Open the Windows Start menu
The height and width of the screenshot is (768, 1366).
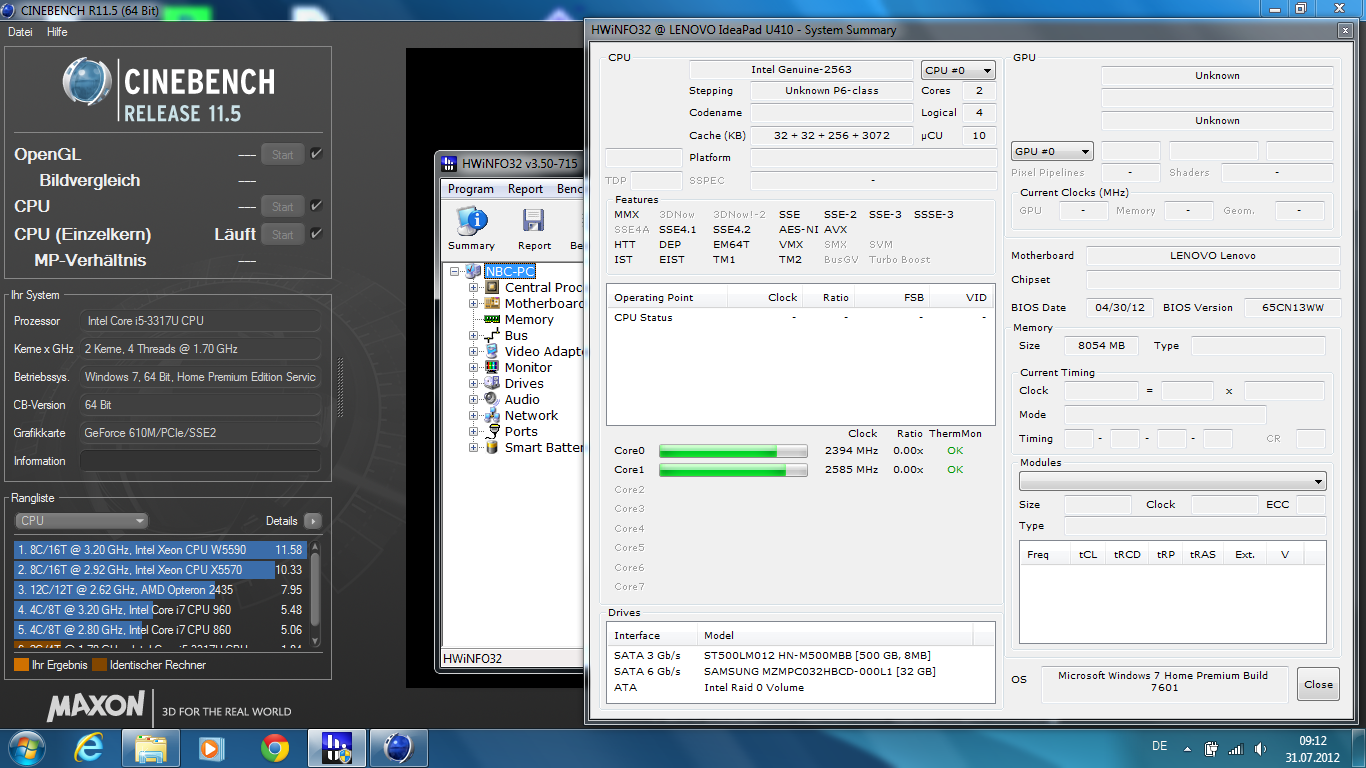tap(27, 747)
